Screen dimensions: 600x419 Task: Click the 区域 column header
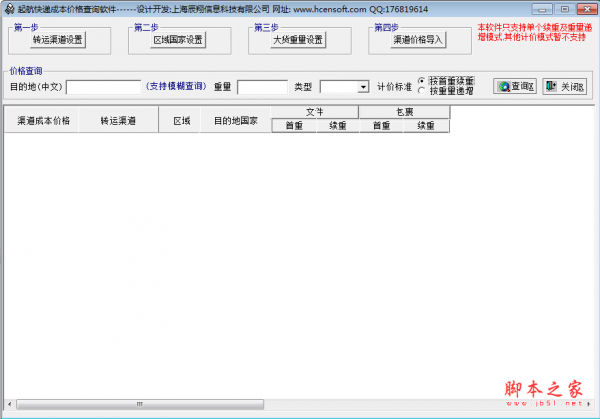(179, 121)
